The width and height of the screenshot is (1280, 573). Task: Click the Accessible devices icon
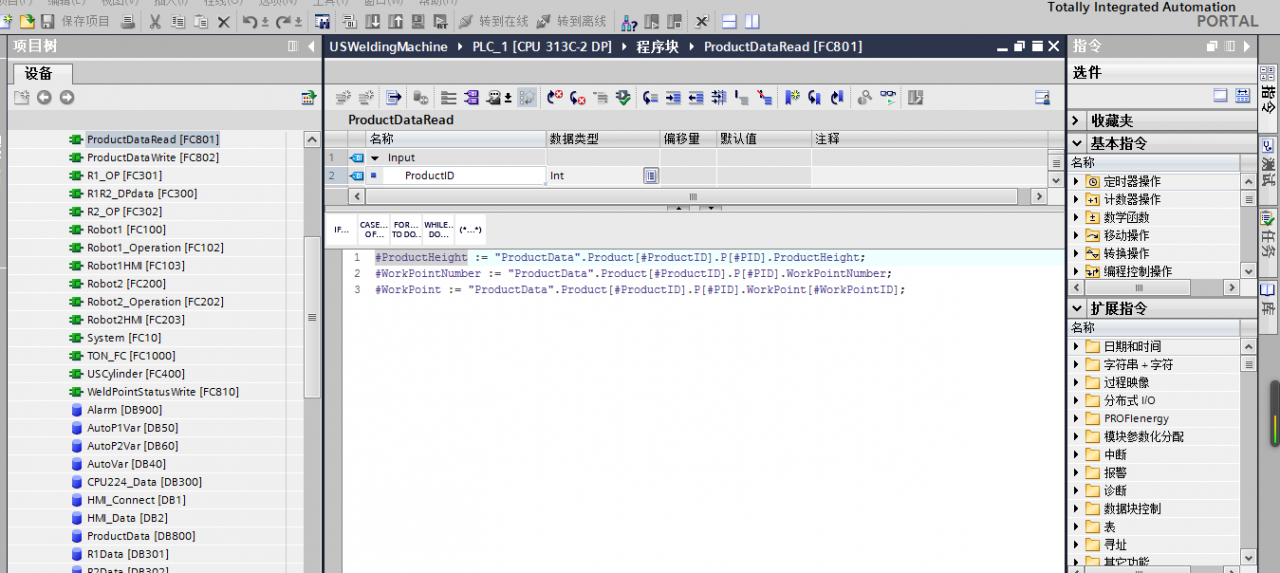point(629,21)
